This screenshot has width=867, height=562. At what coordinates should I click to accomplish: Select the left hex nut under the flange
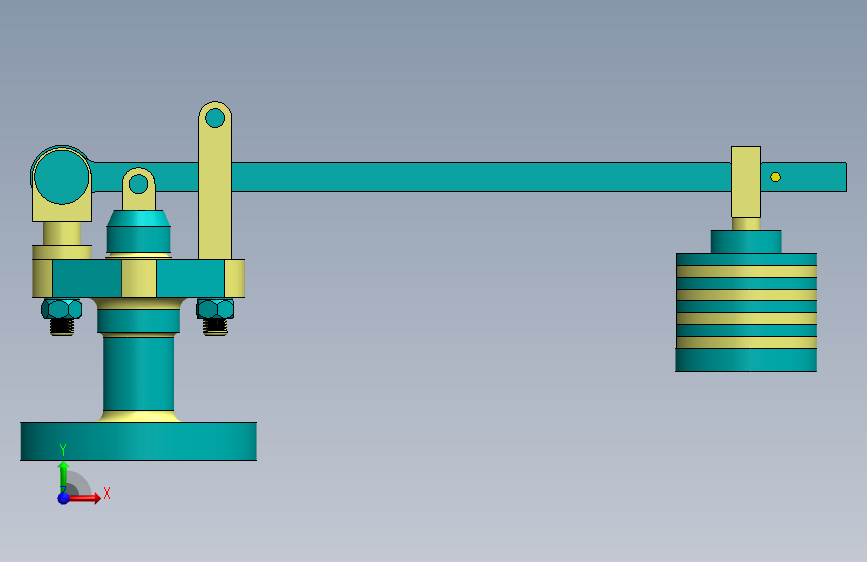point(61,309)
